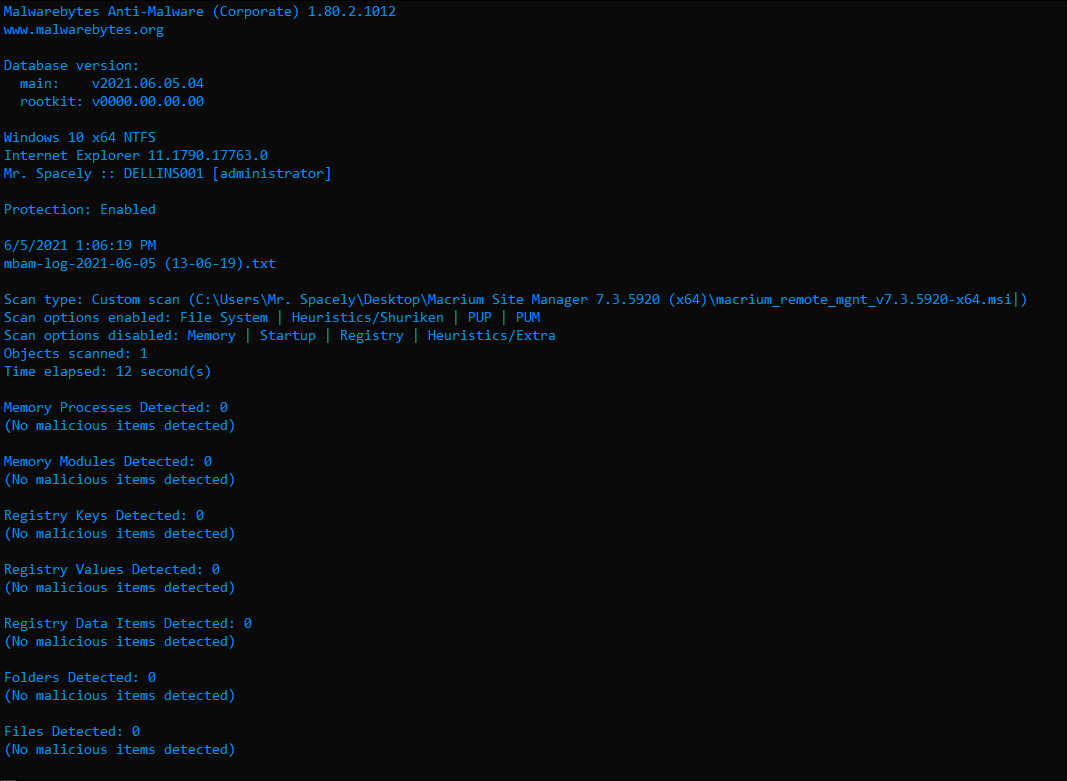Click Registry Data Items Detected line

(128, 624)
